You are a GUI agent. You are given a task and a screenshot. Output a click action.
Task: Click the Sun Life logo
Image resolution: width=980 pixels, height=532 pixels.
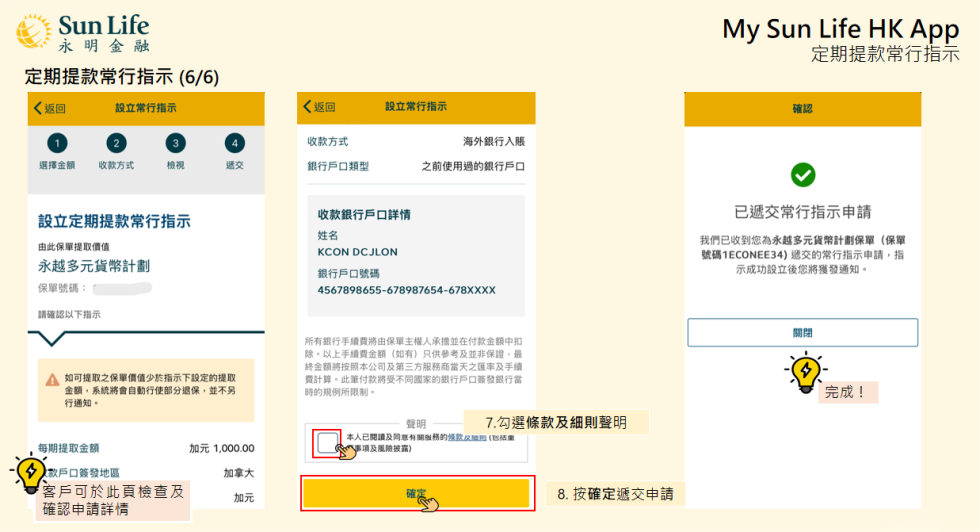82,32
